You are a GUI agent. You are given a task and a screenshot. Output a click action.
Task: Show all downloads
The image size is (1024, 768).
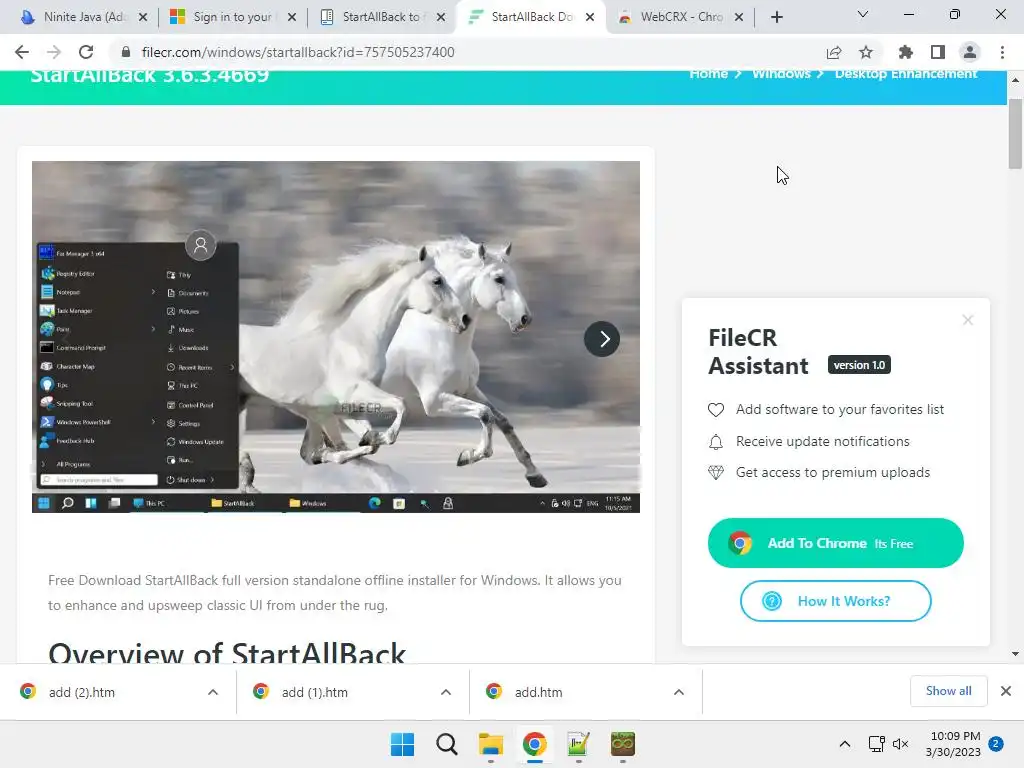click(x=948, y=691)
